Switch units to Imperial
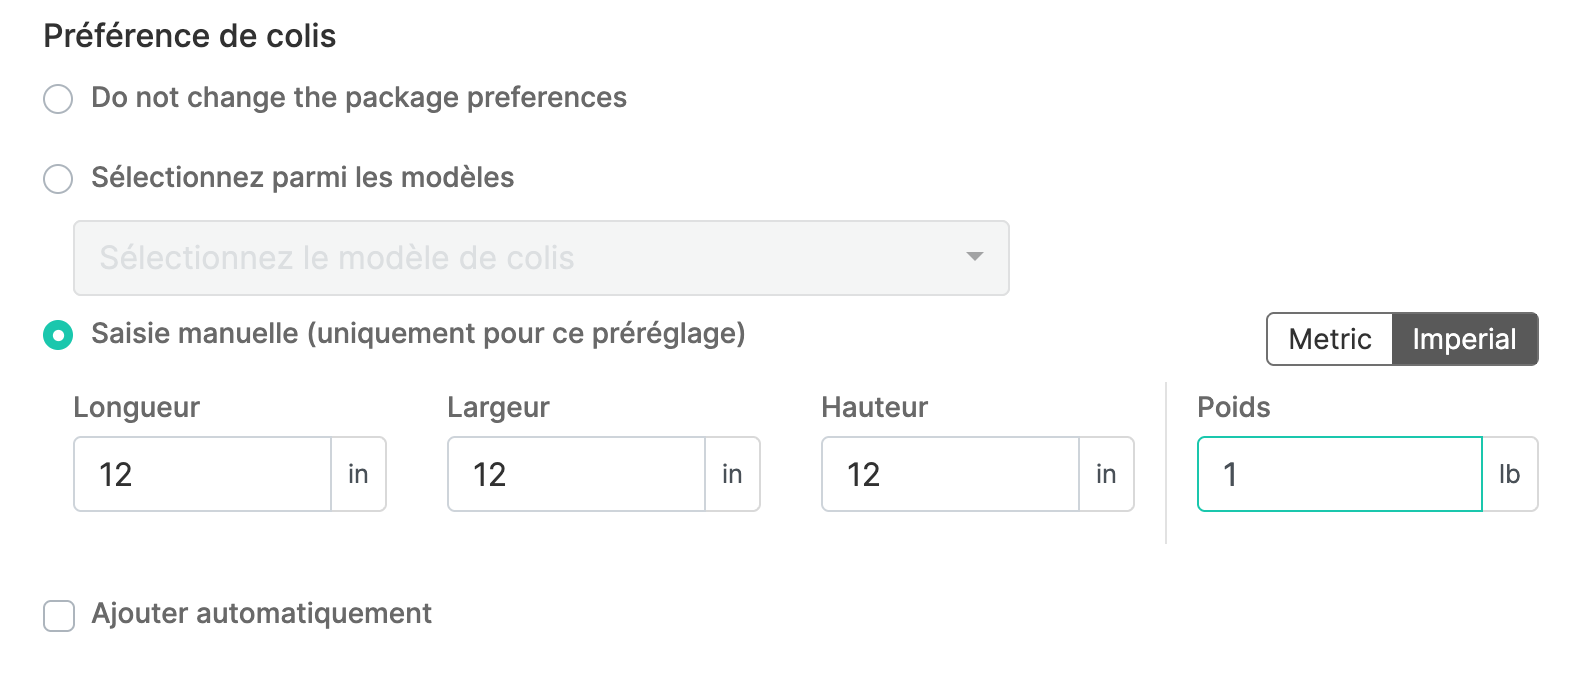Image resolution: width=1580 pixels, height=684 pixels. (1464, 340)
